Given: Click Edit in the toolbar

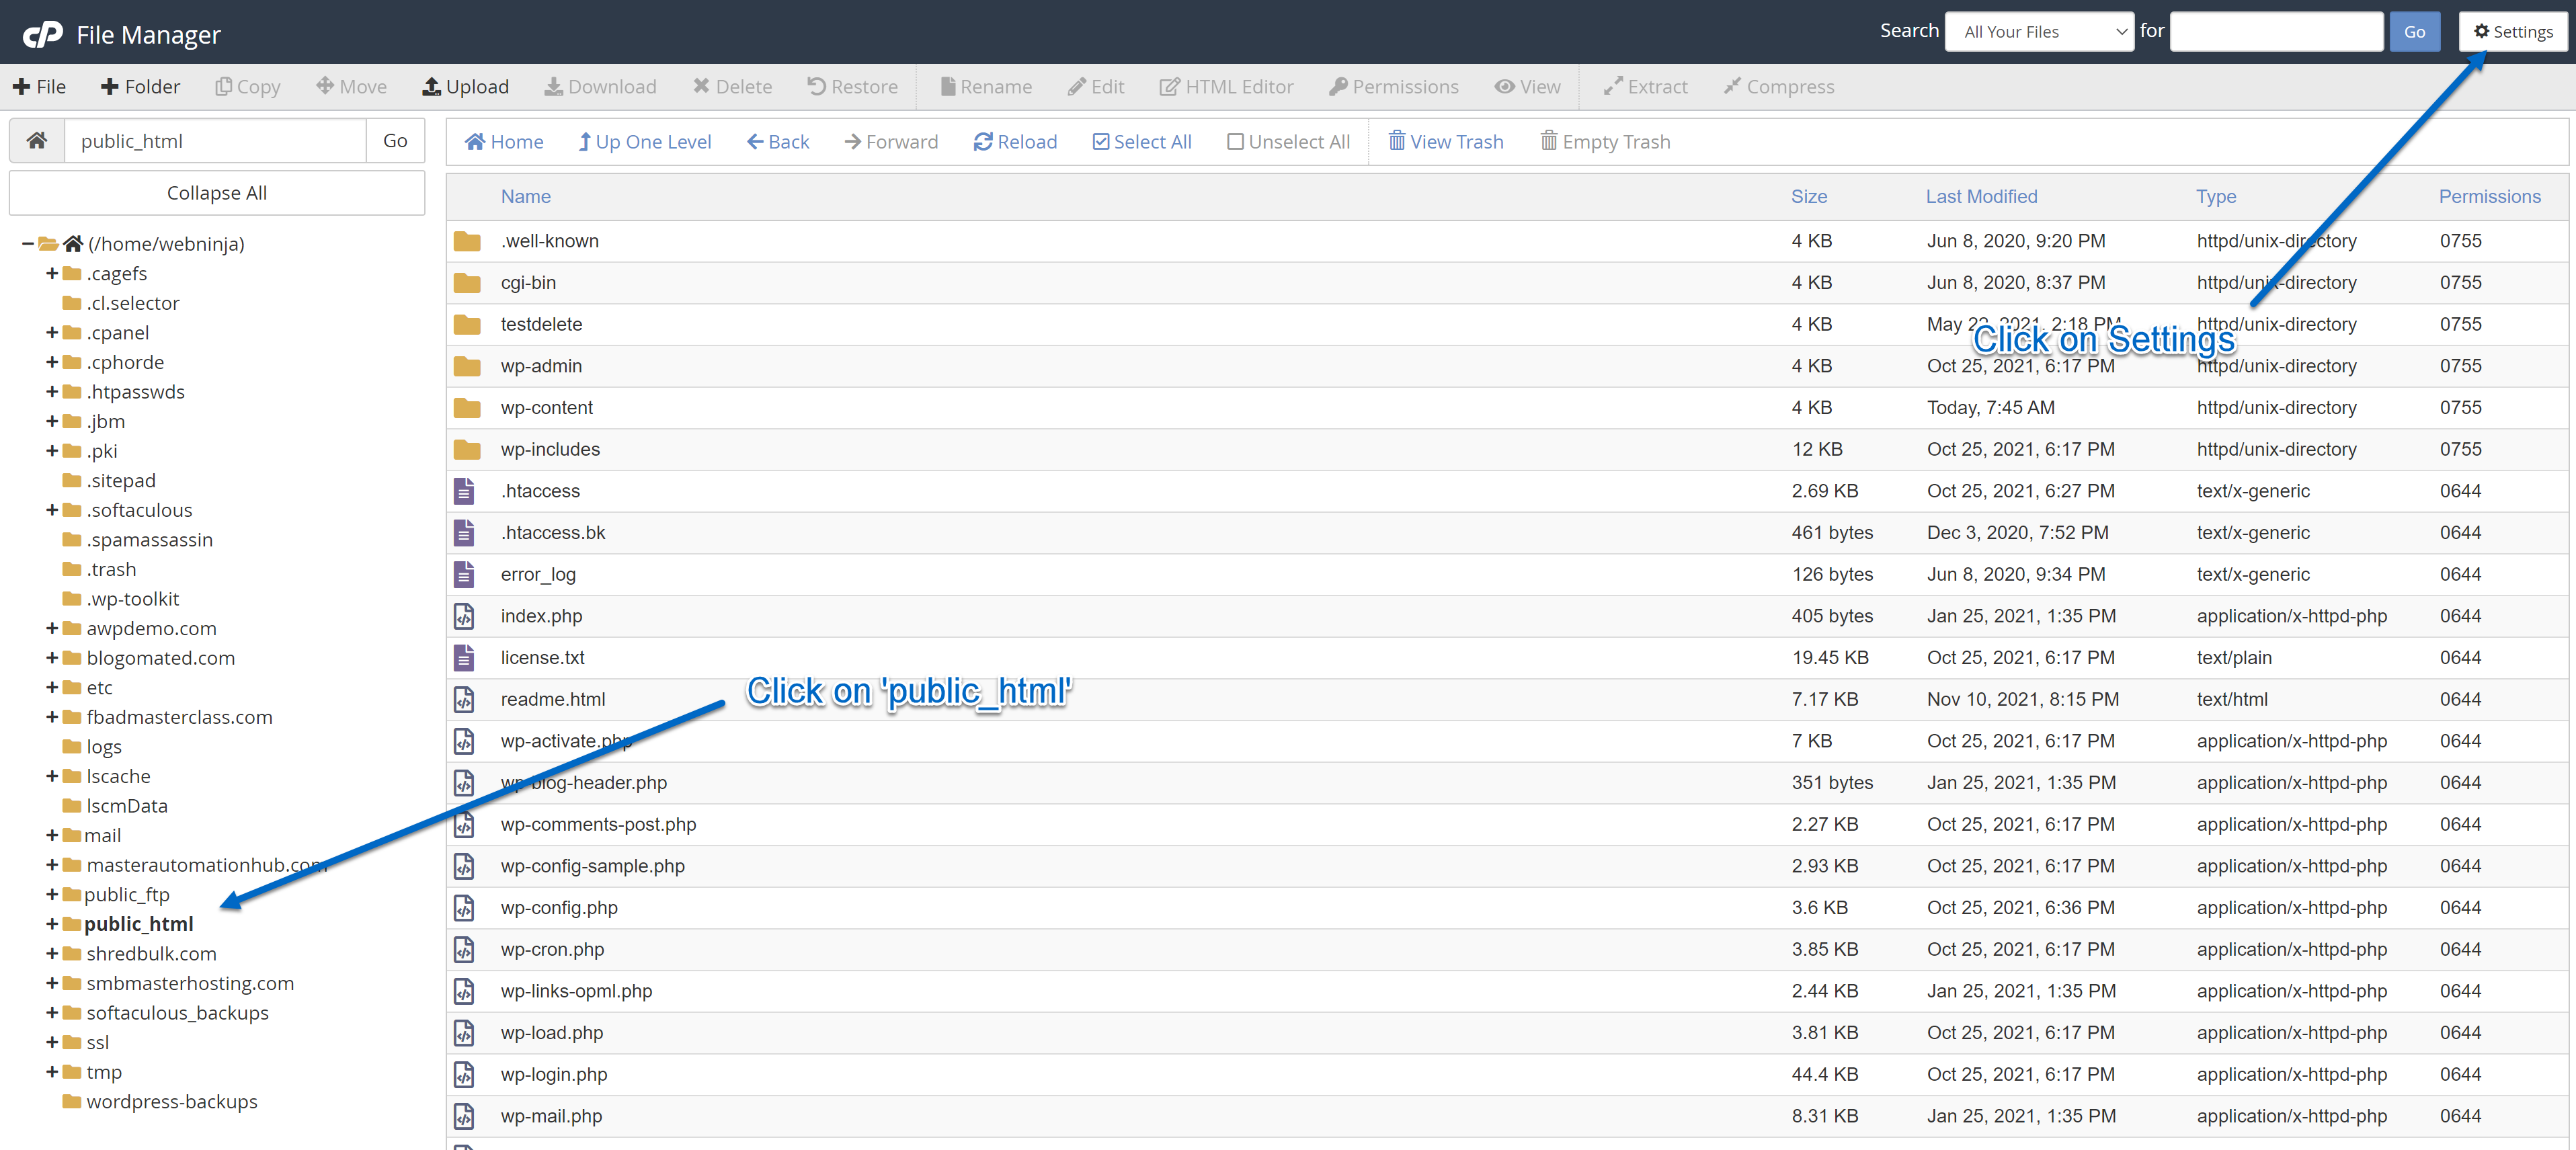Looking at the screenshot, I should pos(1096,87).
